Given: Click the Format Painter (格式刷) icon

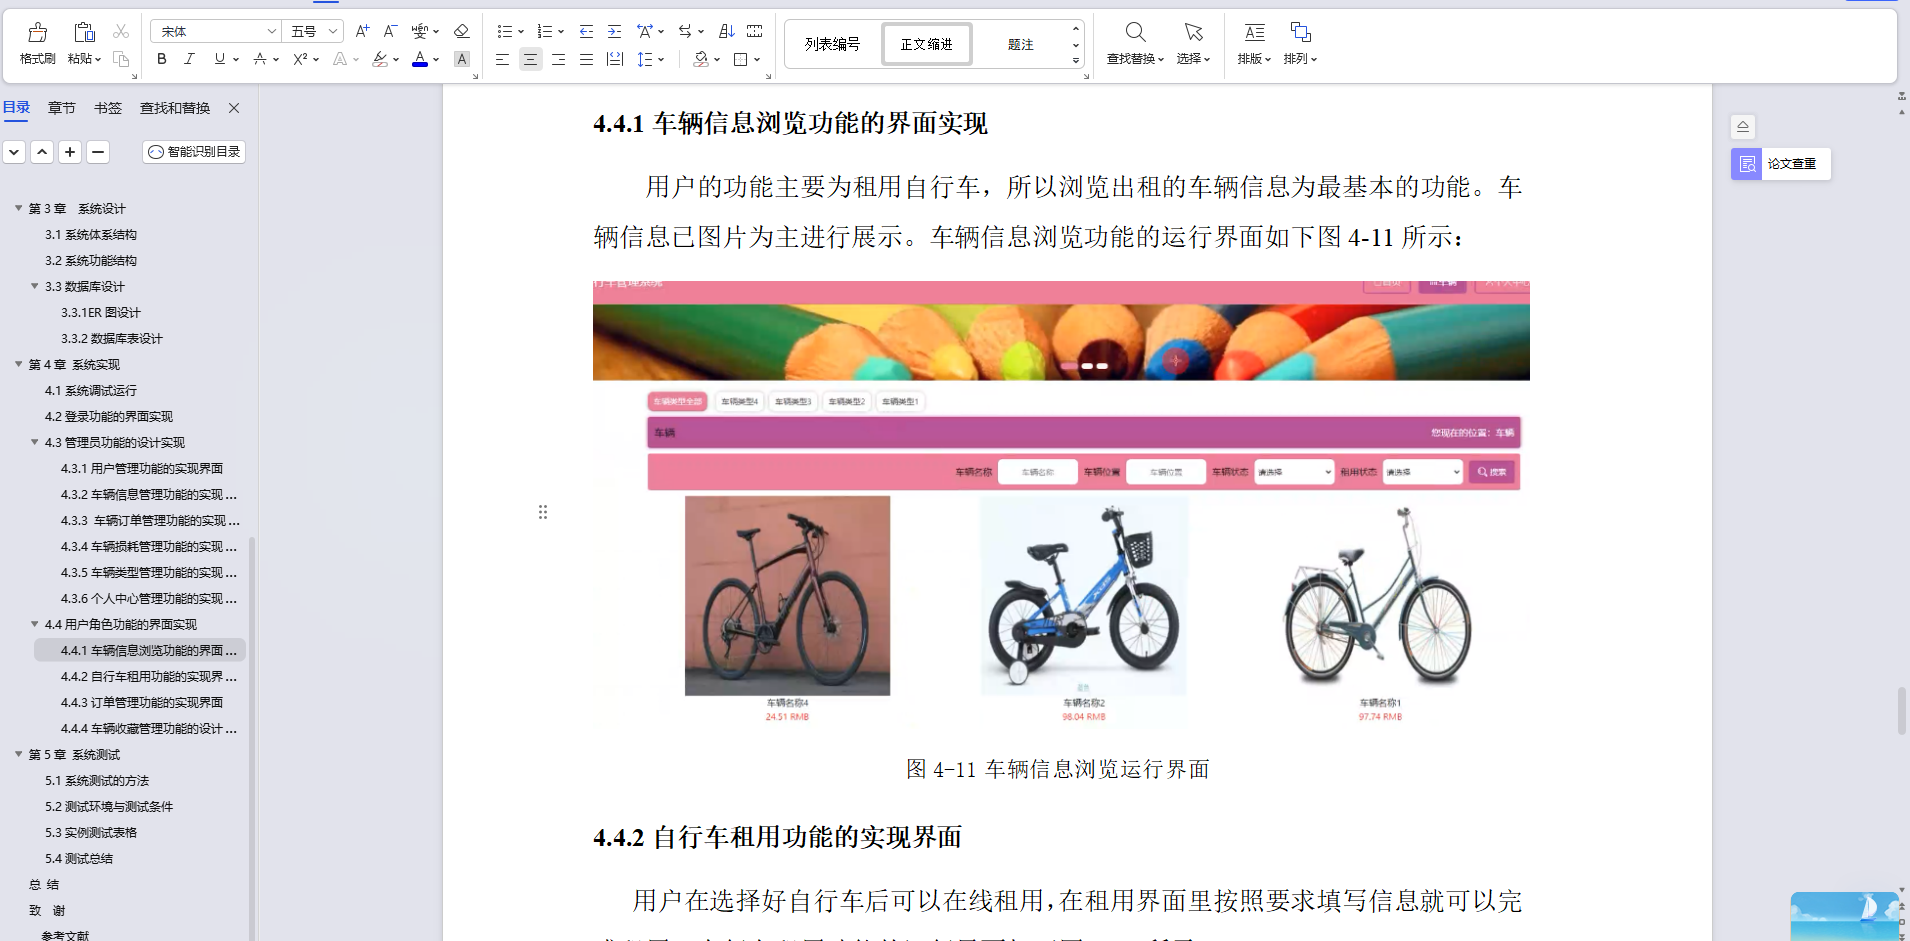Looking at the screenshot, I should (38, 32).
